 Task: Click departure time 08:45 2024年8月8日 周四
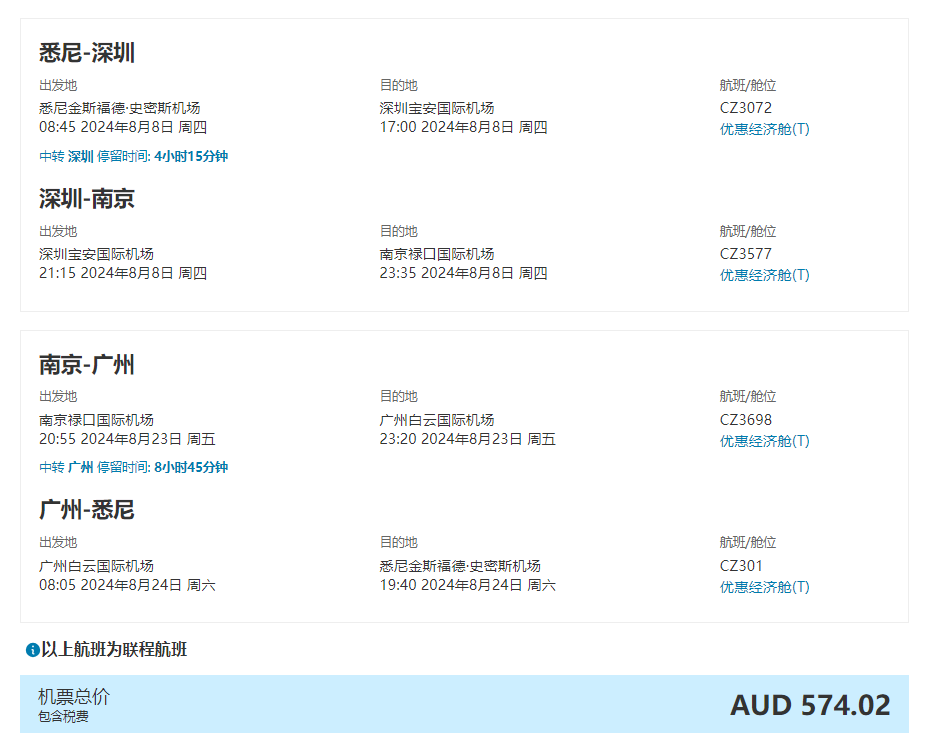pos(123,128)
